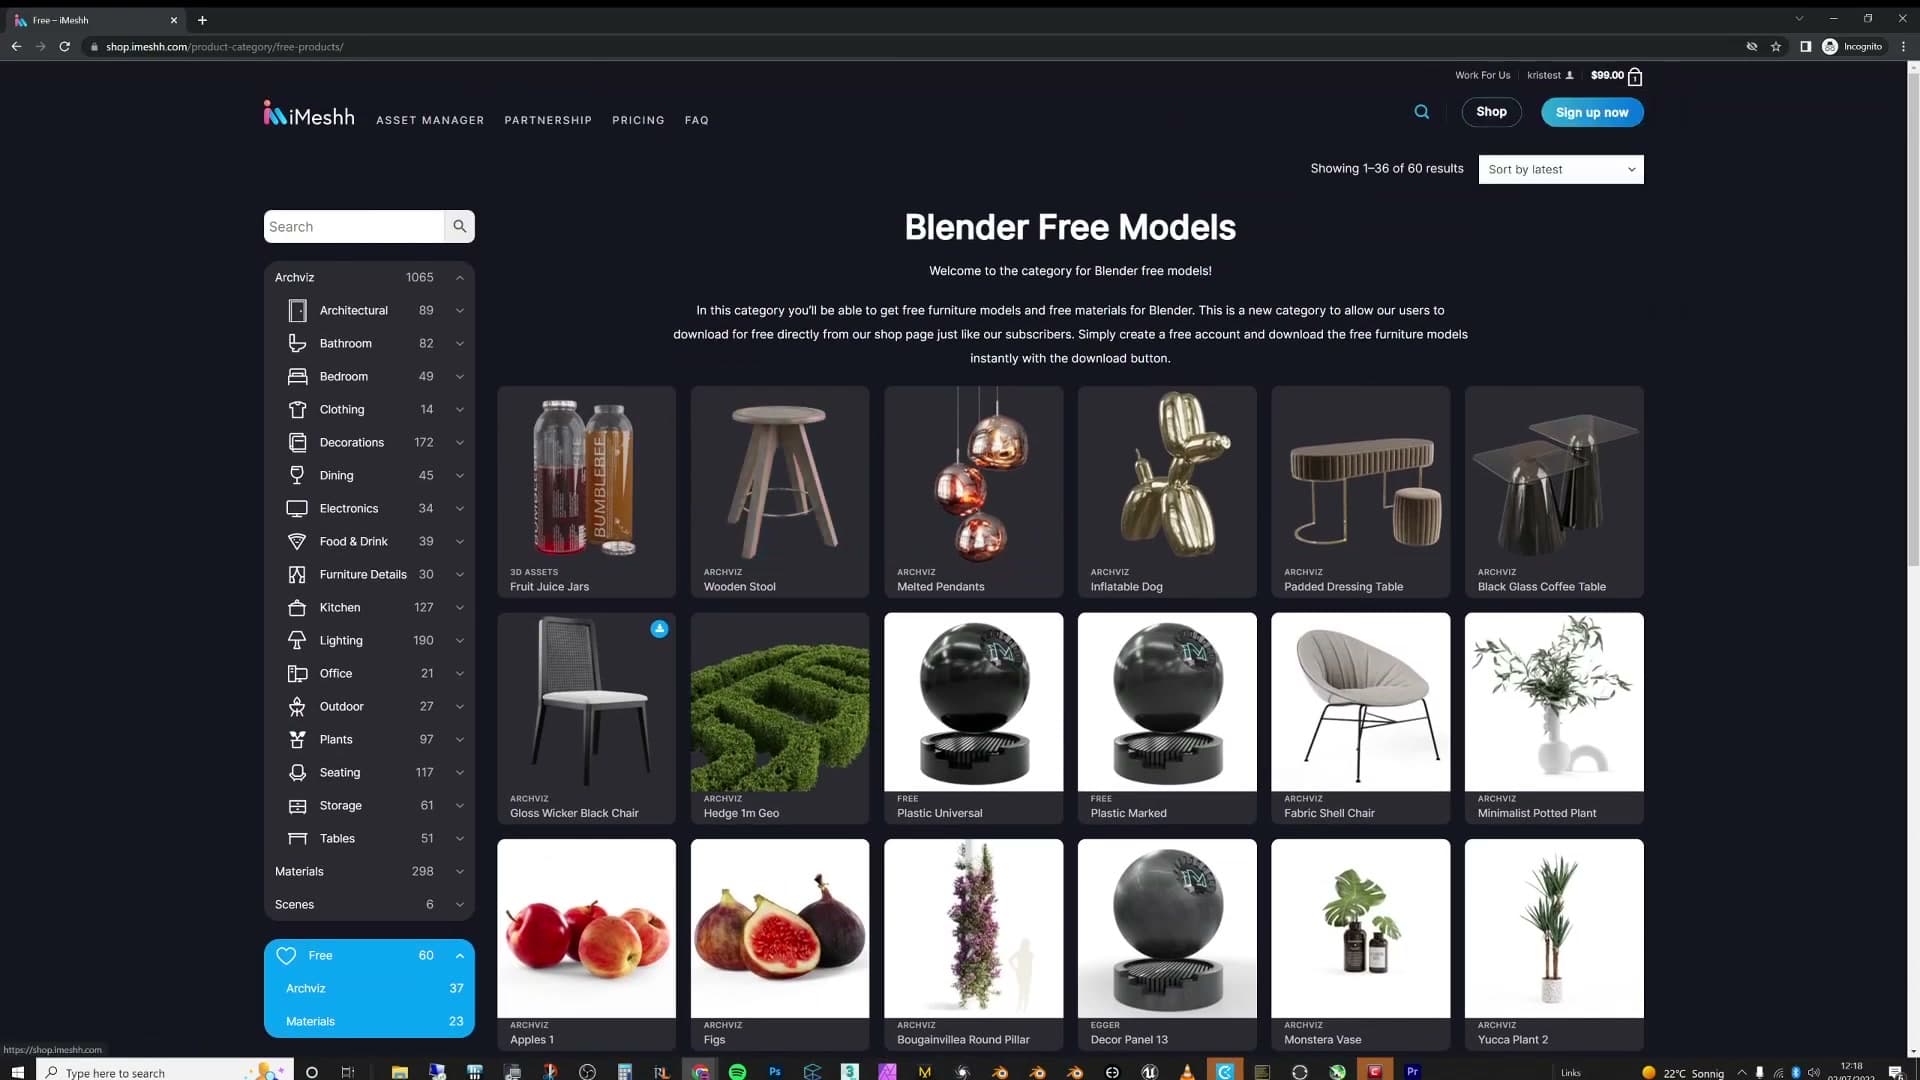Viewport: 1920px width, 1080px height.
Task: Open the Partnership menu item
Action: 548,120
